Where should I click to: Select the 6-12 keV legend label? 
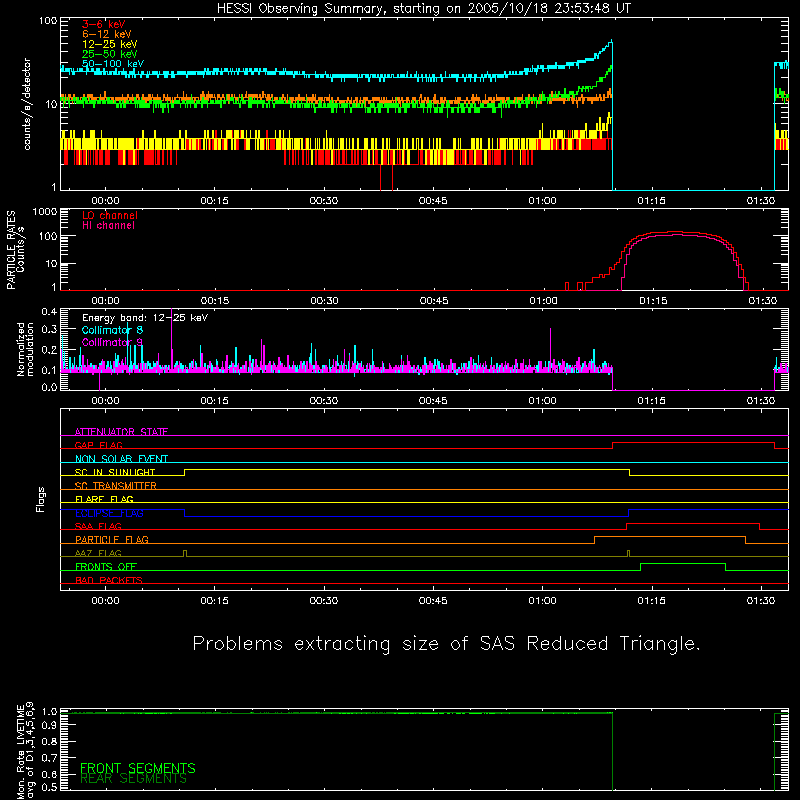point(107,34)
